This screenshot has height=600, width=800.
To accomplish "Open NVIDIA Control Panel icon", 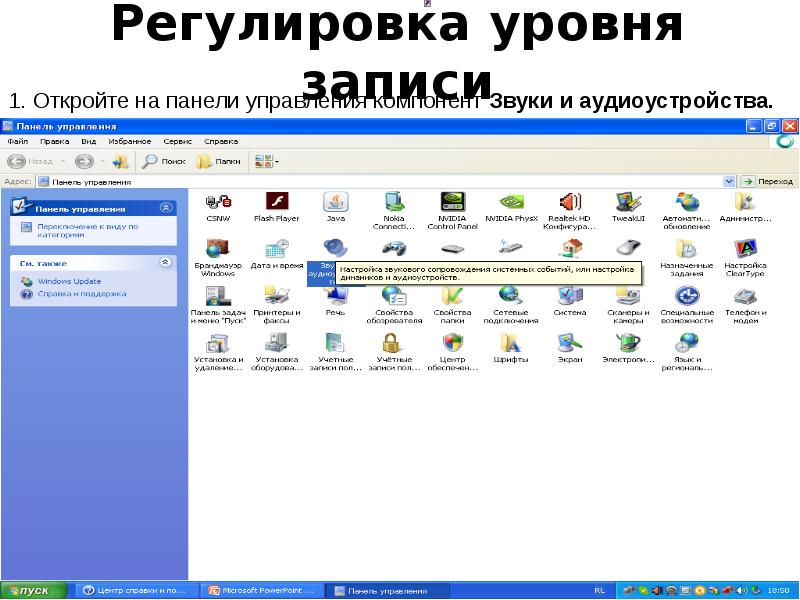I will click(453, 211).
